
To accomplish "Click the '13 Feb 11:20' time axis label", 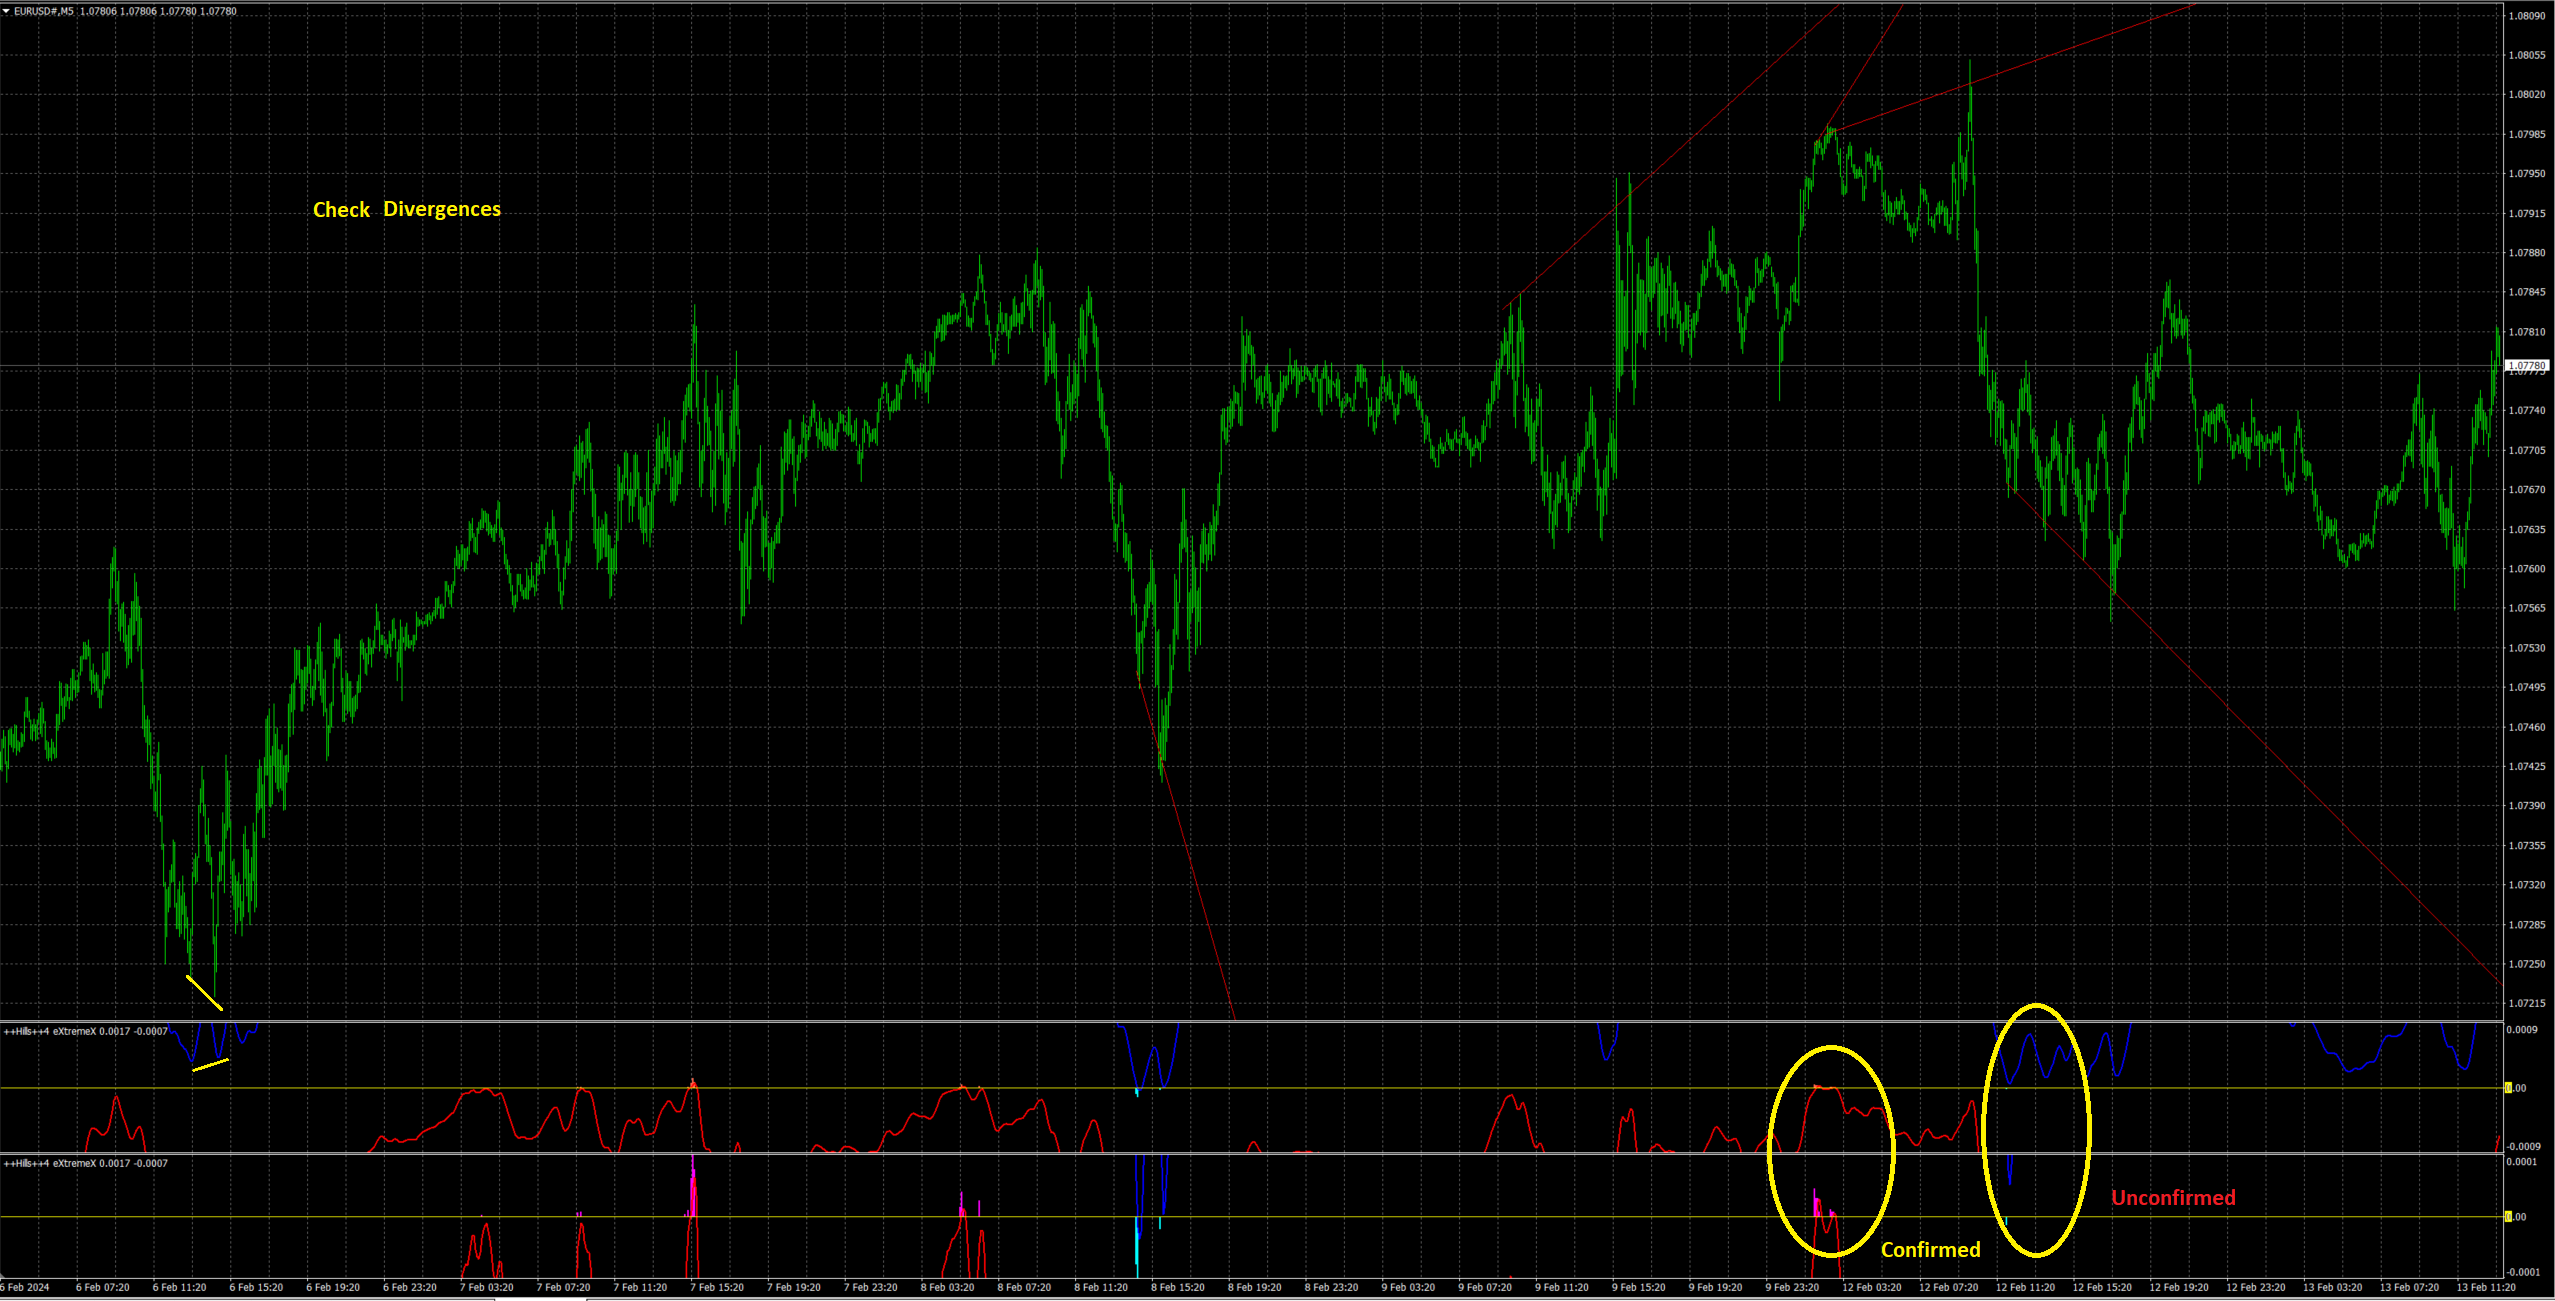I will coord(2486,1287).
